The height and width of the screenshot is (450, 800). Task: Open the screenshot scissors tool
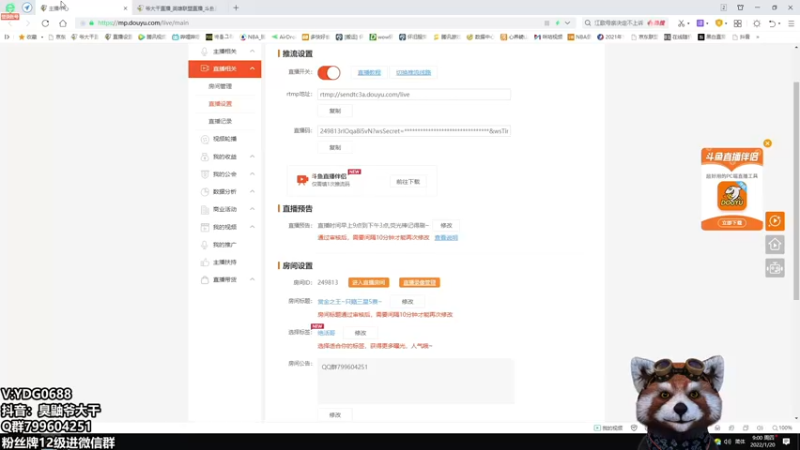(681, 23)
